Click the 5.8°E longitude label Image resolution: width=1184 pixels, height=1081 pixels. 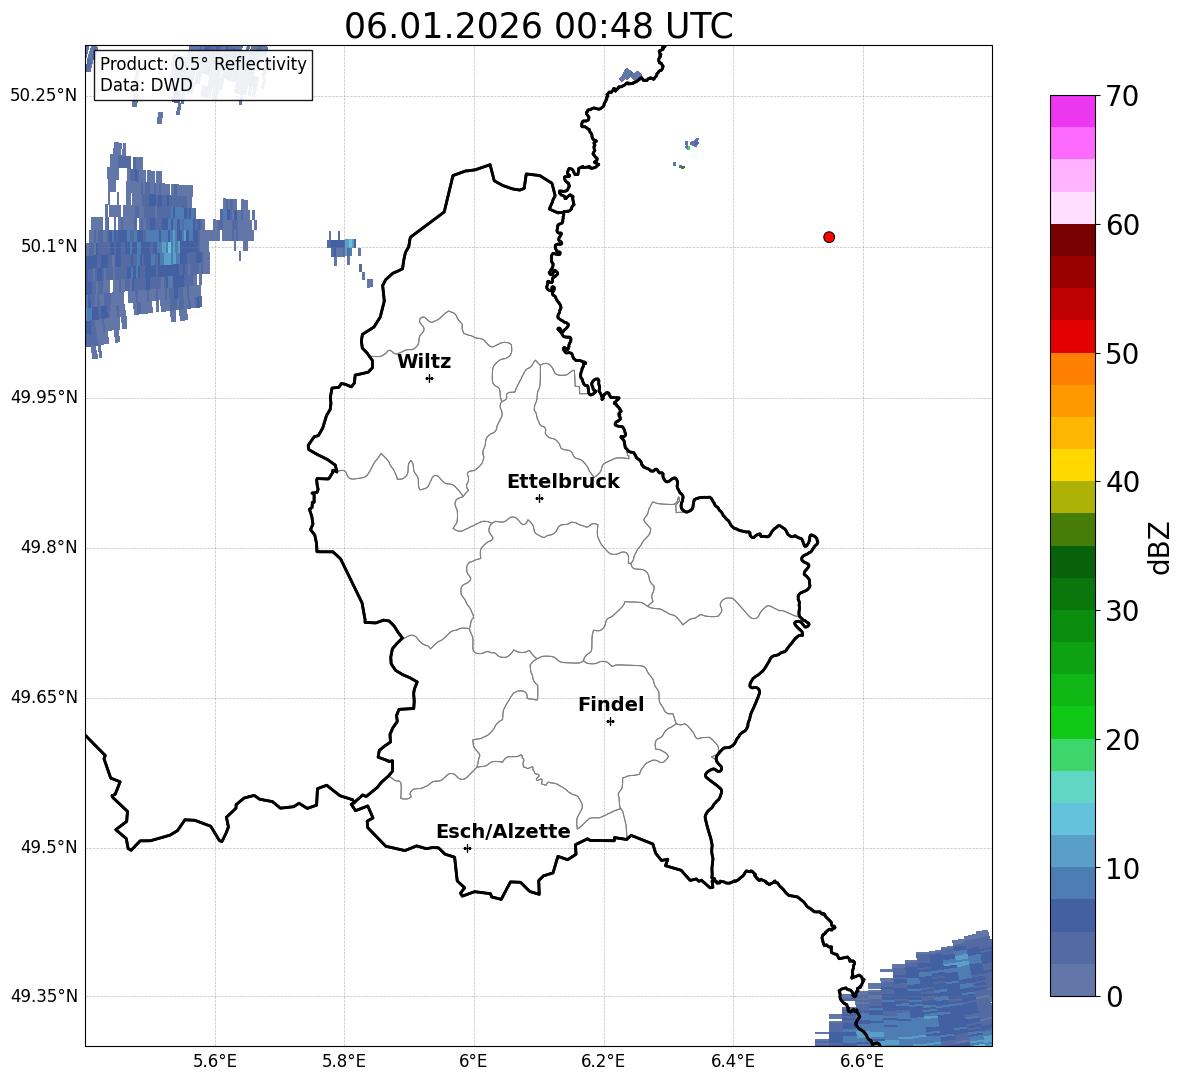[x=344, y=1061]
